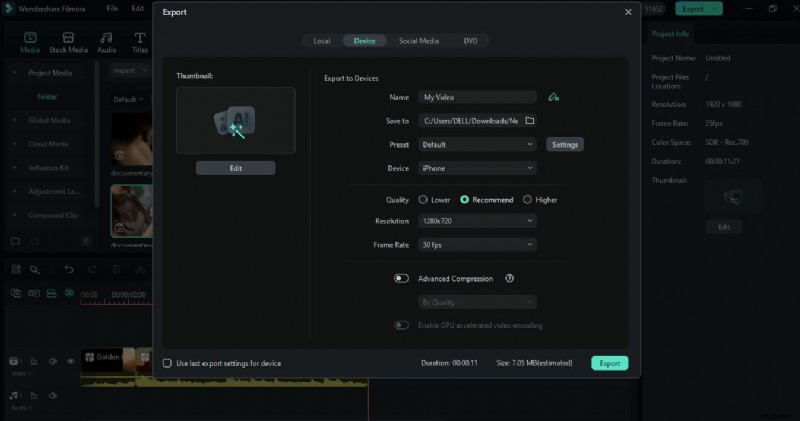Open the Frame Rate 30 fps dropdown

477,245
